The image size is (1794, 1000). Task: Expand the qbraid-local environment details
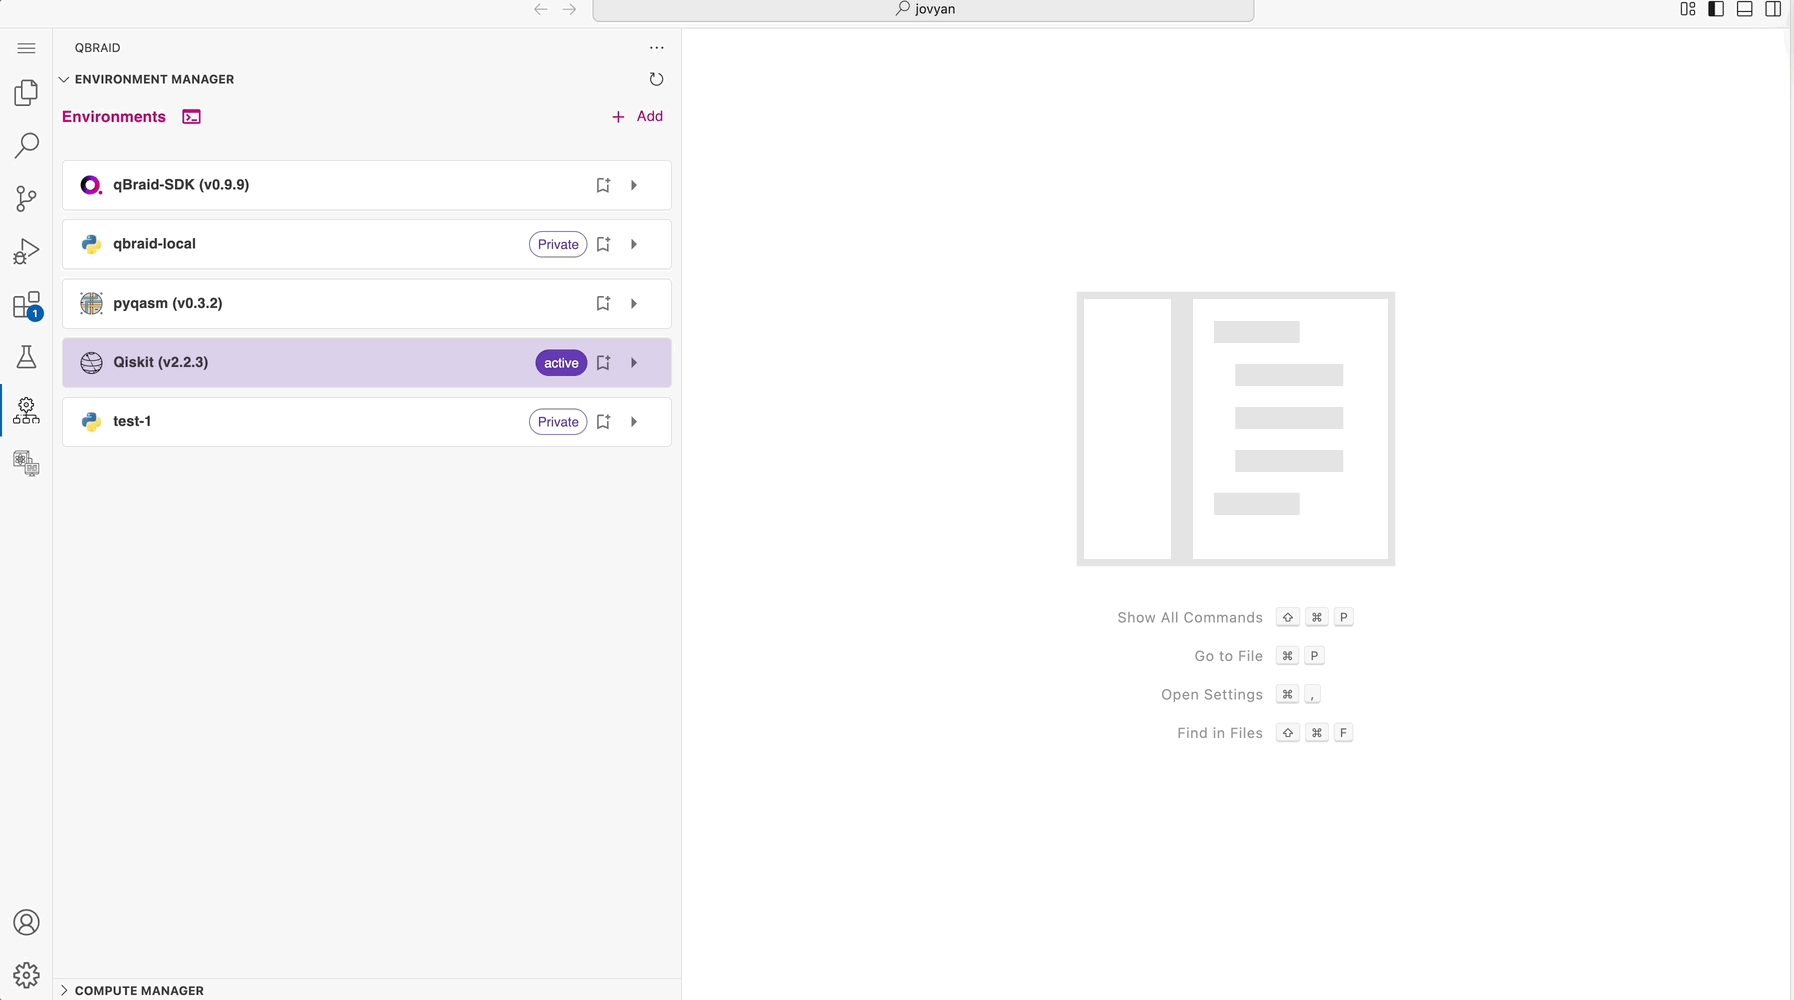click(x=634, y=244)
